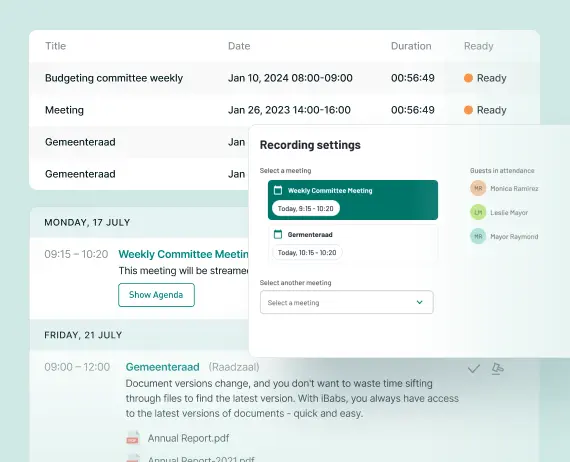
Task: Click the Recording settings heading
Action: point(310,145)
